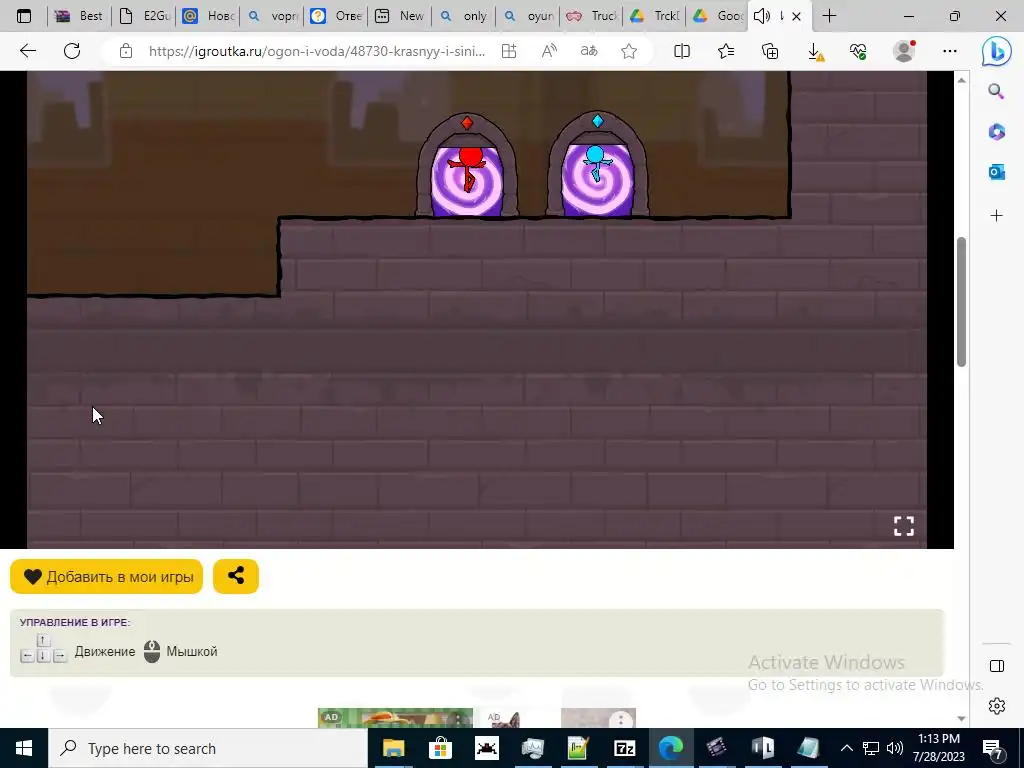Open the app available install icon
1024x768 pixels.
pos(509,51)
